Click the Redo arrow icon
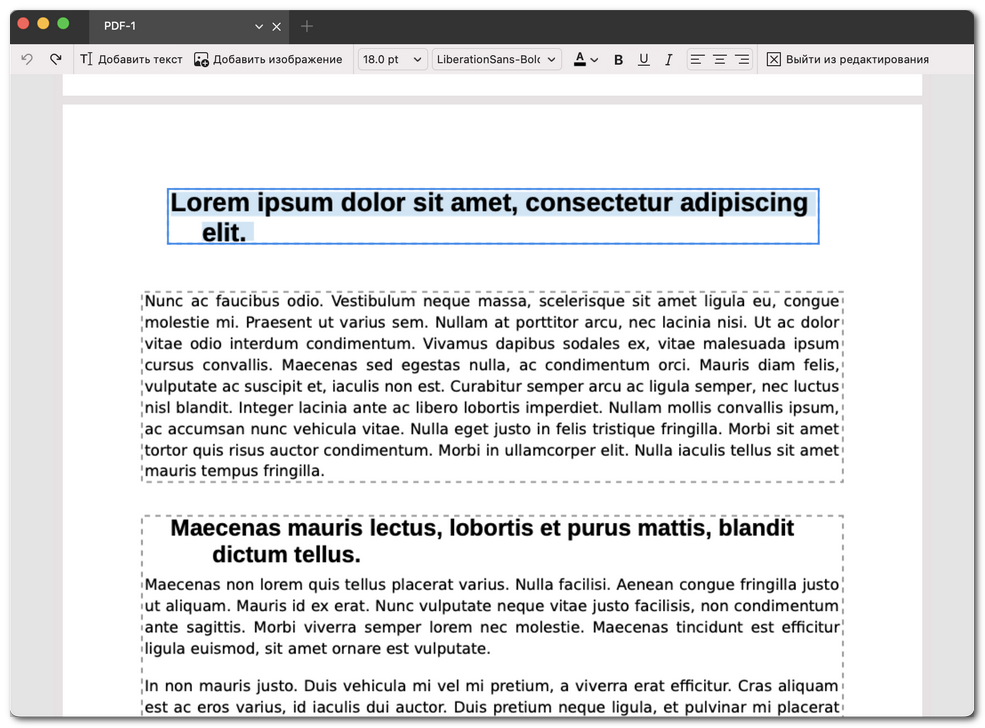This screenshot has height=728, width=985. [56, 59]
